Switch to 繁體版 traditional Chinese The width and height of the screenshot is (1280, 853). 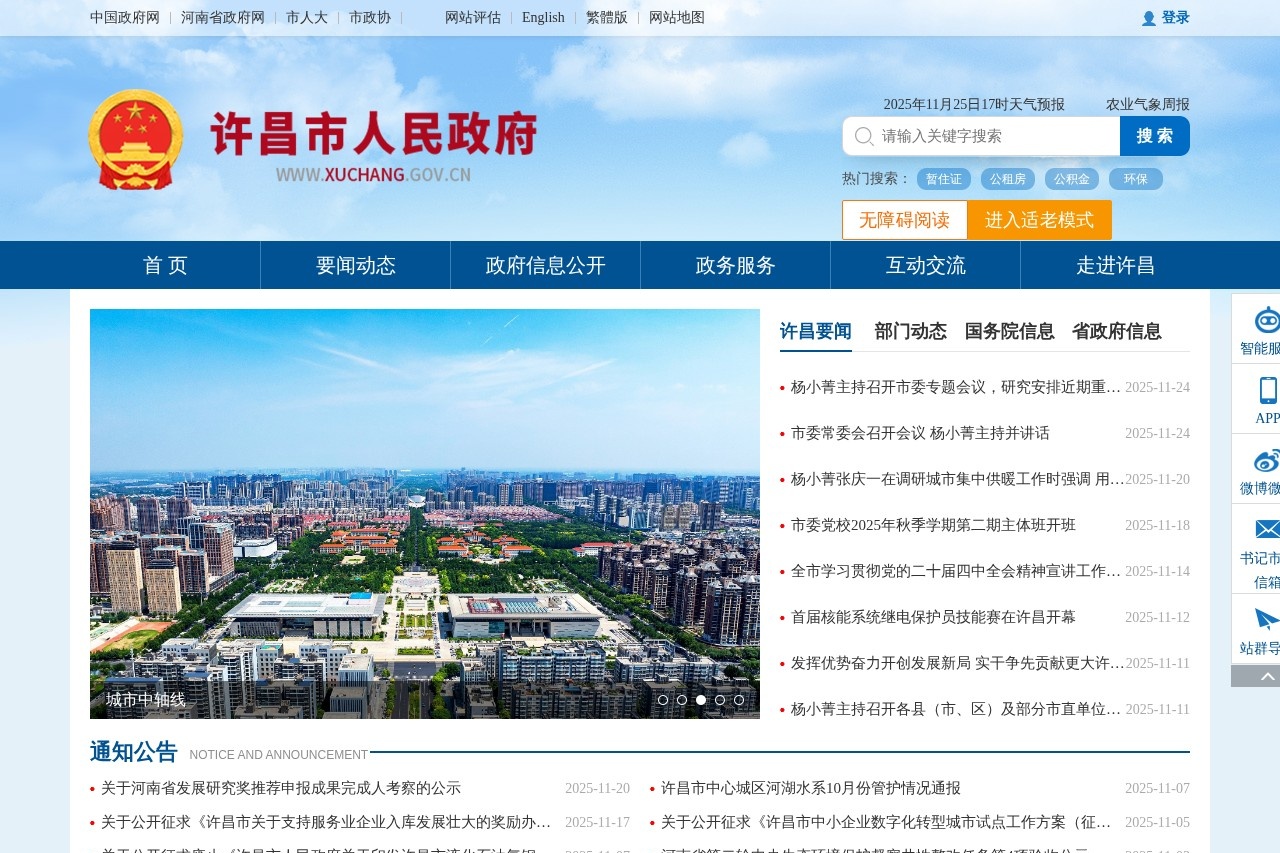(x=607, y=17)
